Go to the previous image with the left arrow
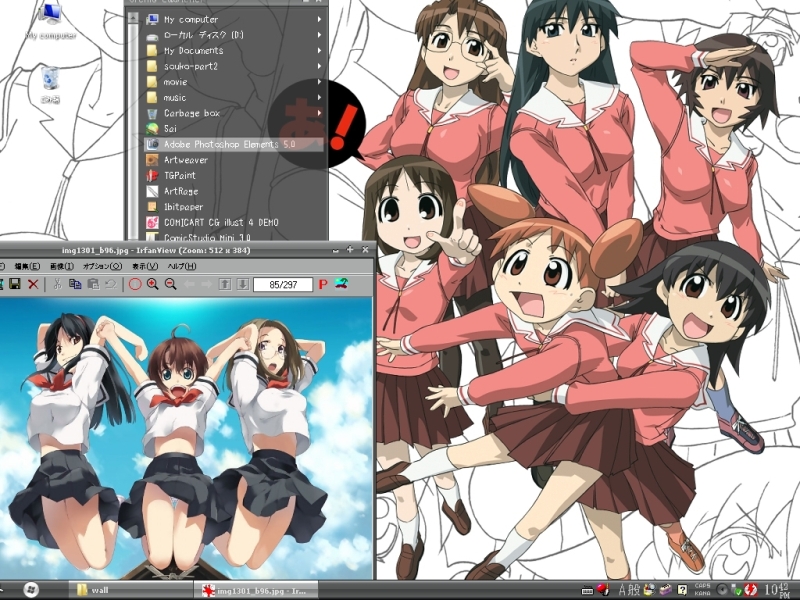This screenshot has height=600, width=800. 189,284
